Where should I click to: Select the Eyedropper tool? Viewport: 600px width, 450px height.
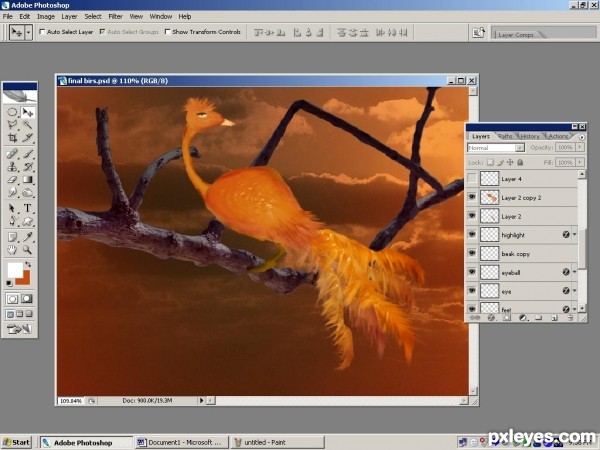coord(28,237)
